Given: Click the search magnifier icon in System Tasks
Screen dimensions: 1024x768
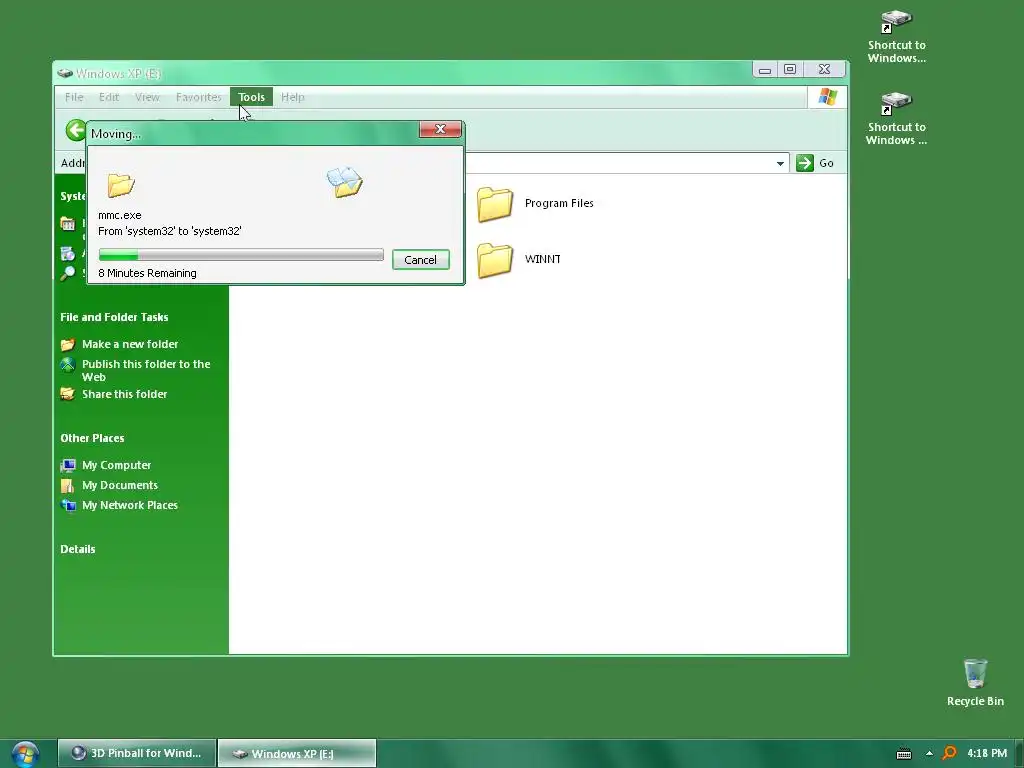Looking at the screenshot, I should (x=68, y=273).
